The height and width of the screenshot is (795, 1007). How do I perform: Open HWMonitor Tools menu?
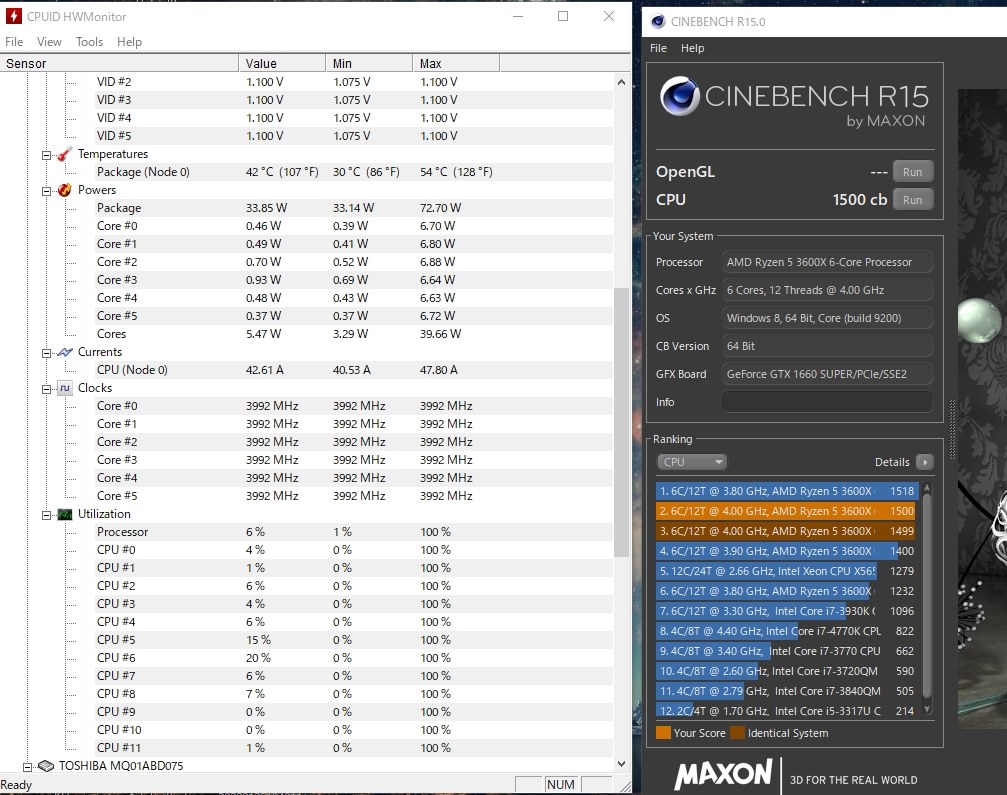[x=89, y=42]
